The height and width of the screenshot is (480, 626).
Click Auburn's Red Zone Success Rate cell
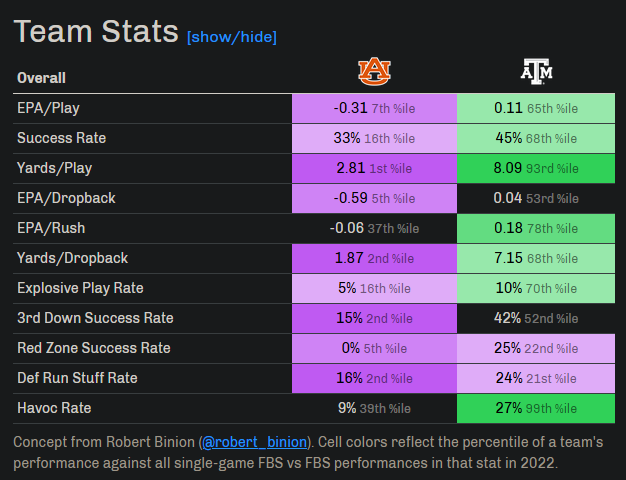click(374, 348)
